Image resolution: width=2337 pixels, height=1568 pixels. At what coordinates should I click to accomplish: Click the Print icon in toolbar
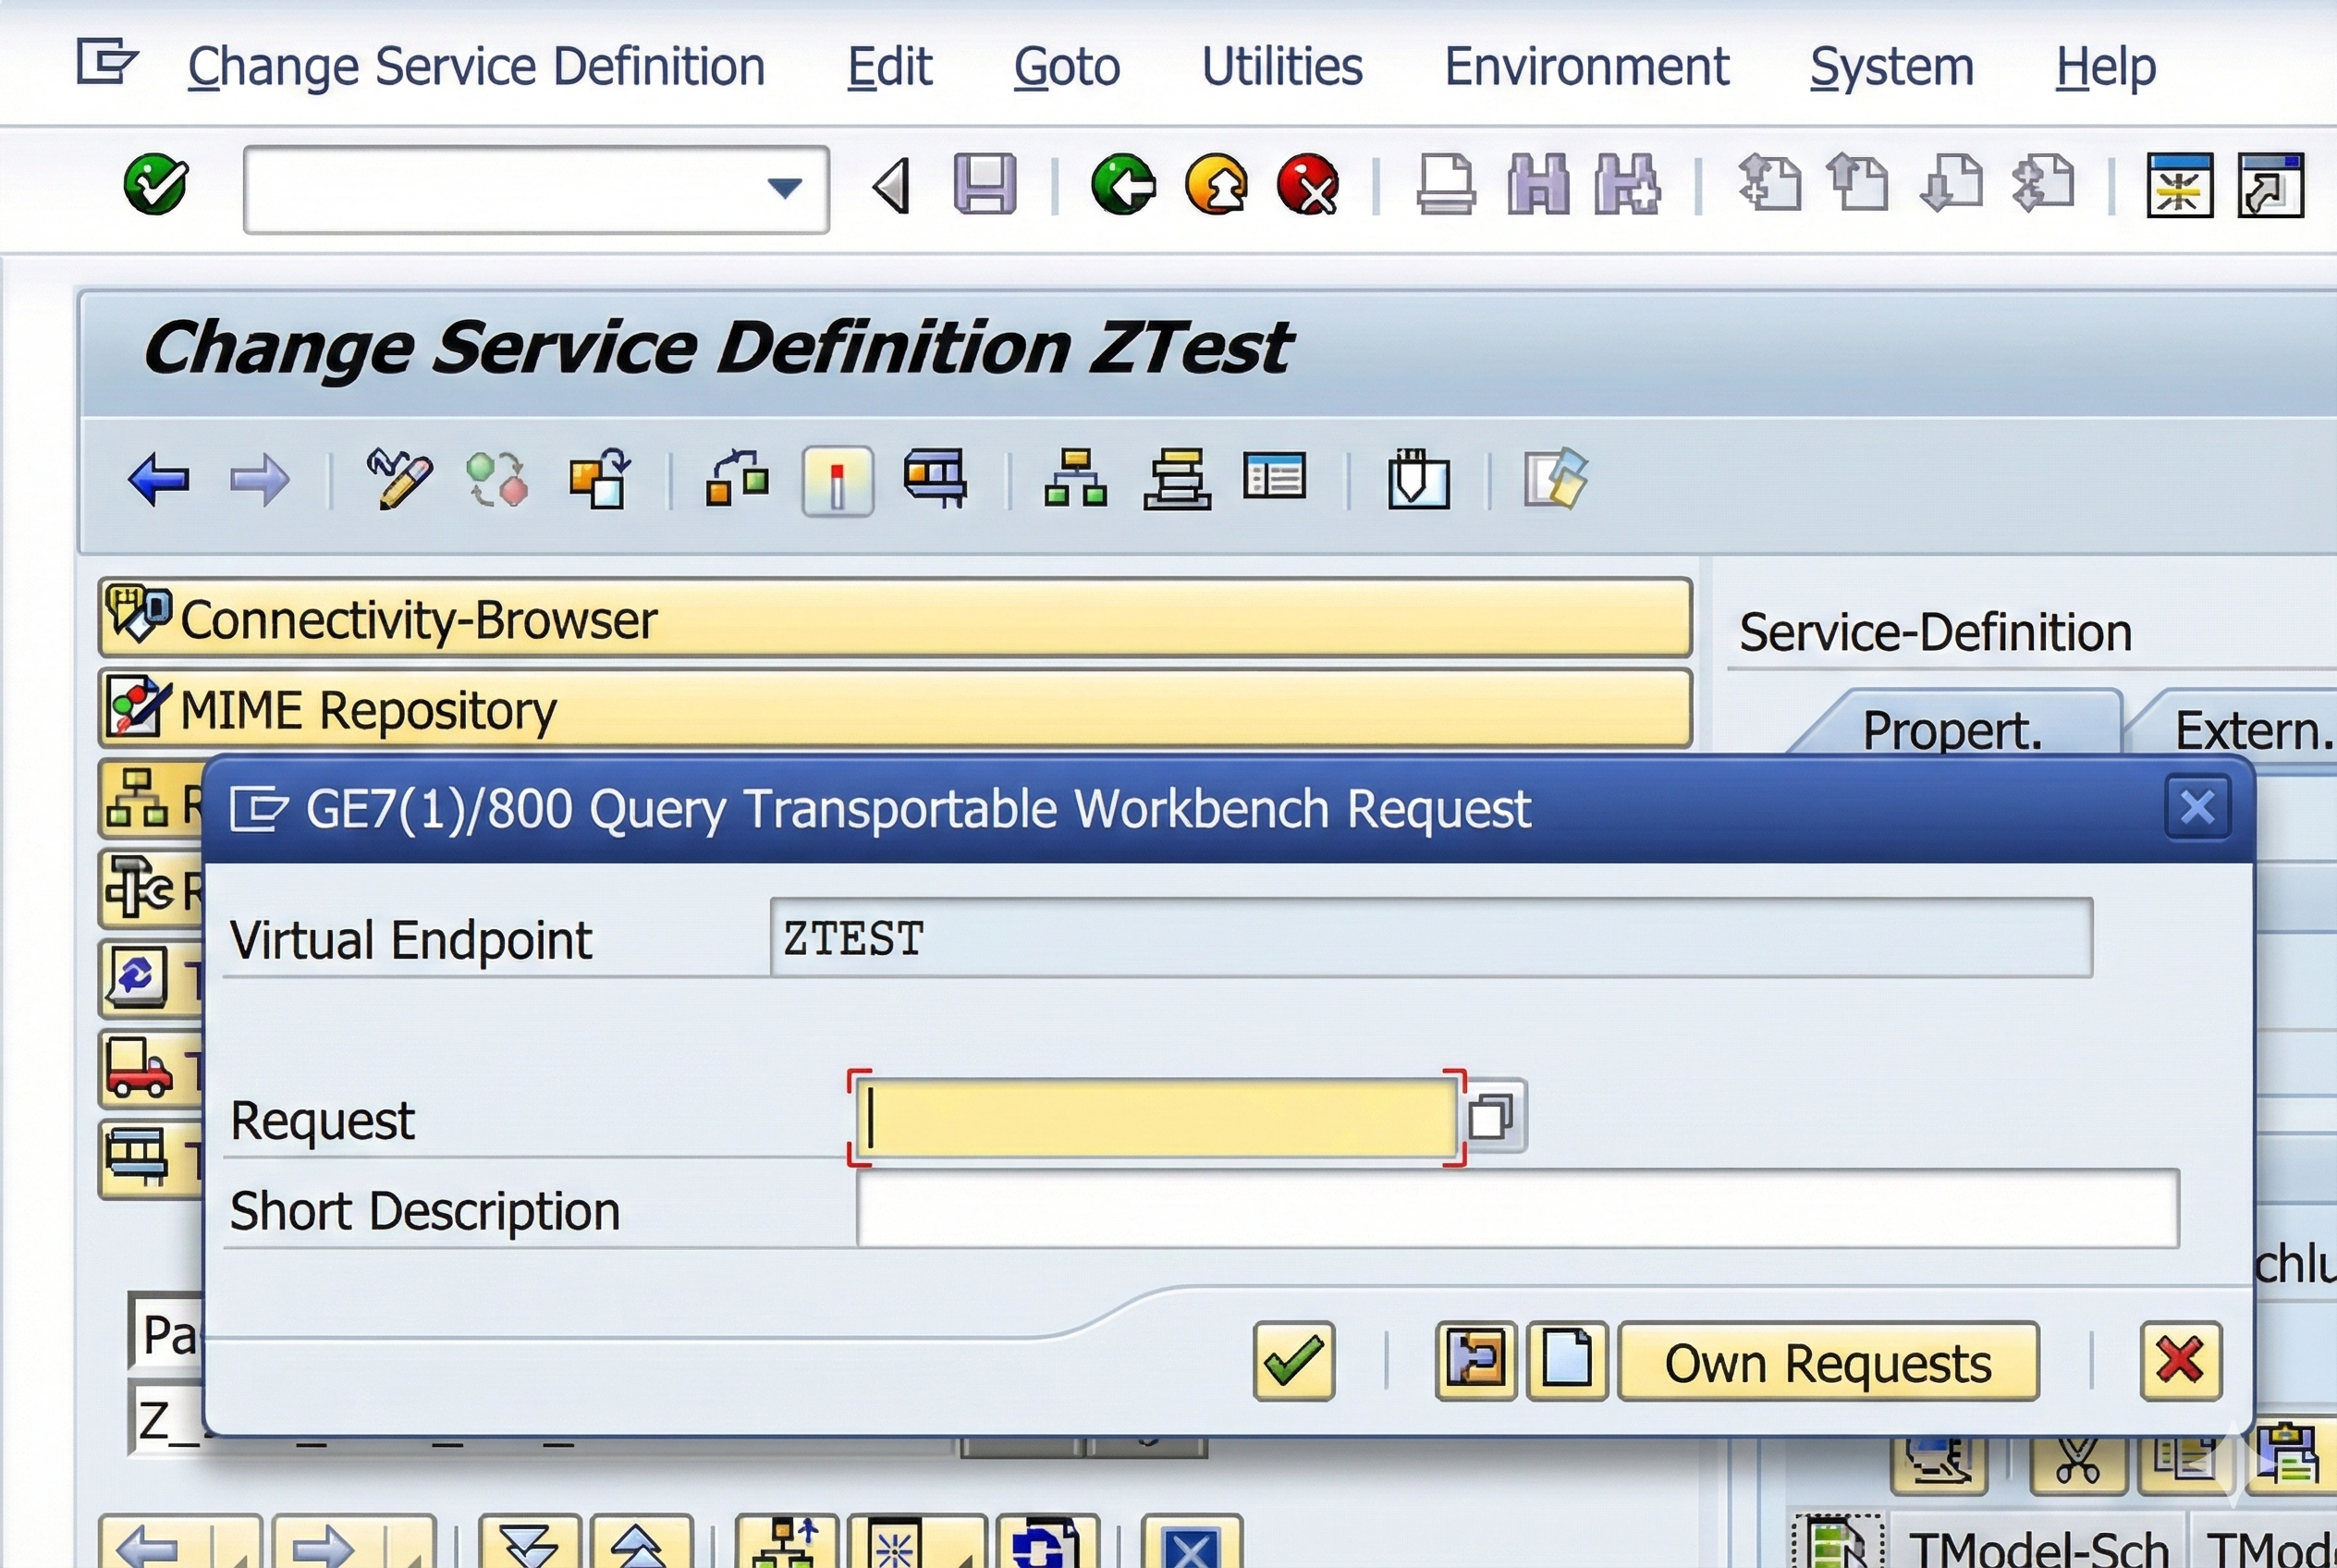point(1445,185)
